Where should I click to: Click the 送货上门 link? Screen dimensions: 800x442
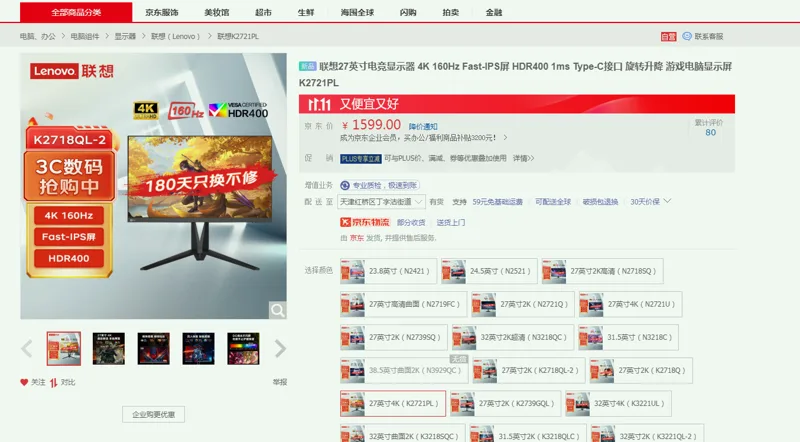[x=451, y=223]
